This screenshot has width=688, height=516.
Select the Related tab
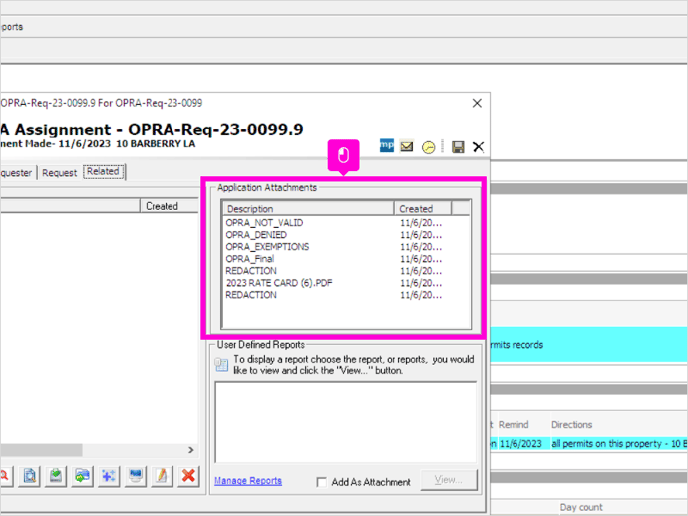(x=103, y=172)
